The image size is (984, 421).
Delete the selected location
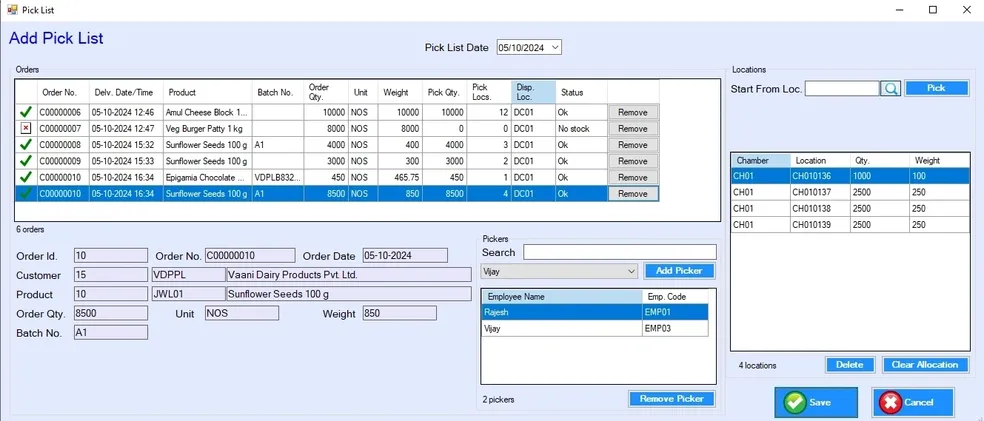(x=850, y=365)
